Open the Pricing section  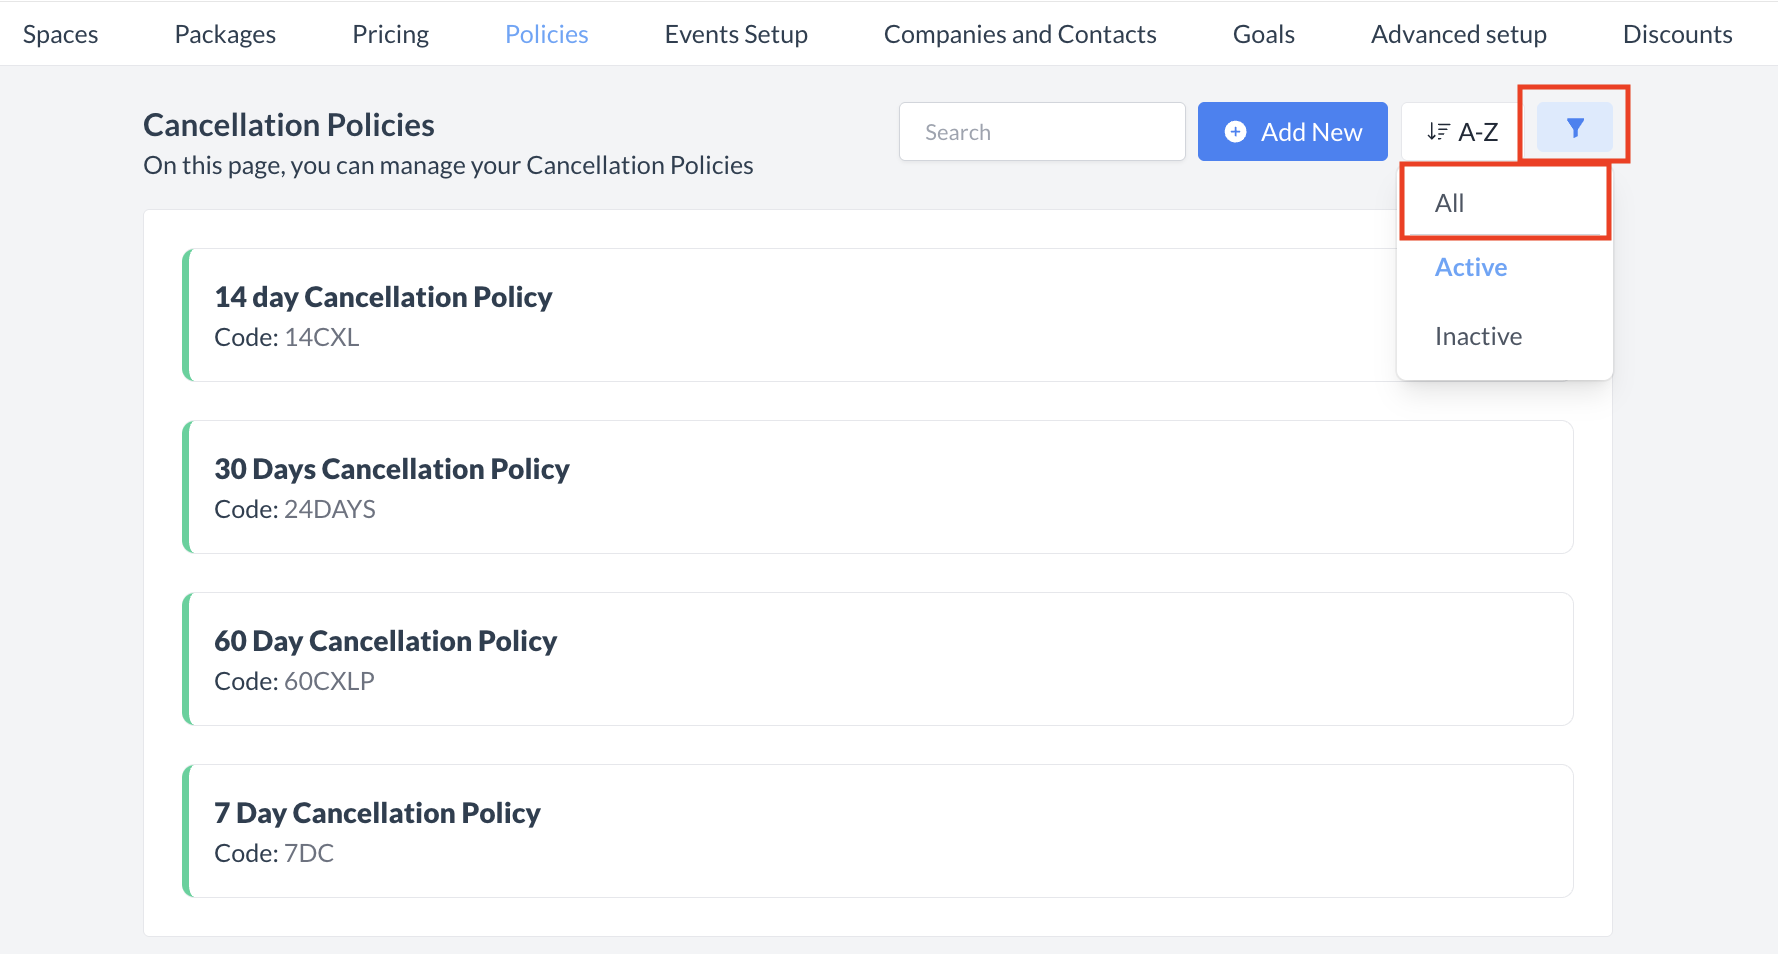(x=390, y=33)
